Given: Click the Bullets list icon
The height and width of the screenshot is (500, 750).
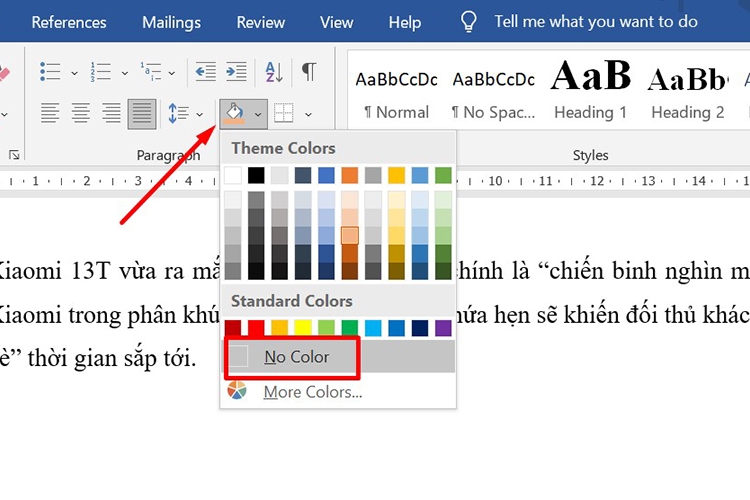Looking at the screenshot, I should tap(50, 72).
